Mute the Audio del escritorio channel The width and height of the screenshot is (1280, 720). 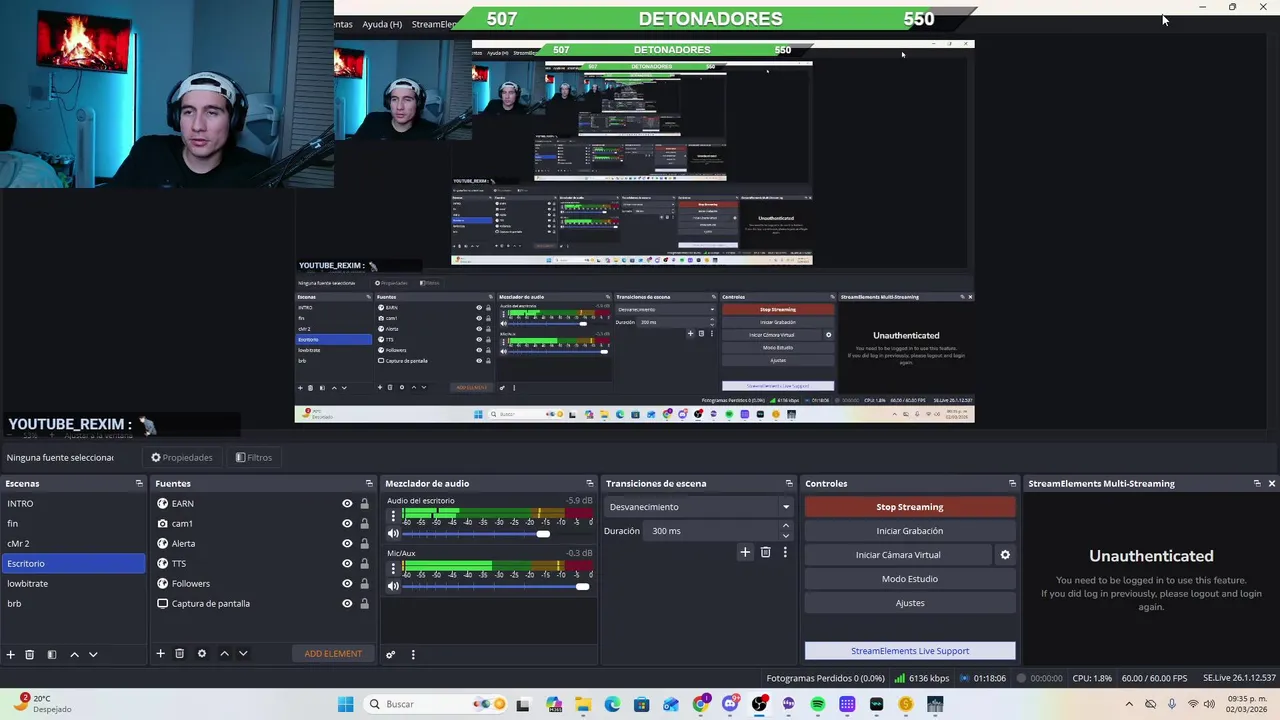coord(393,534)
